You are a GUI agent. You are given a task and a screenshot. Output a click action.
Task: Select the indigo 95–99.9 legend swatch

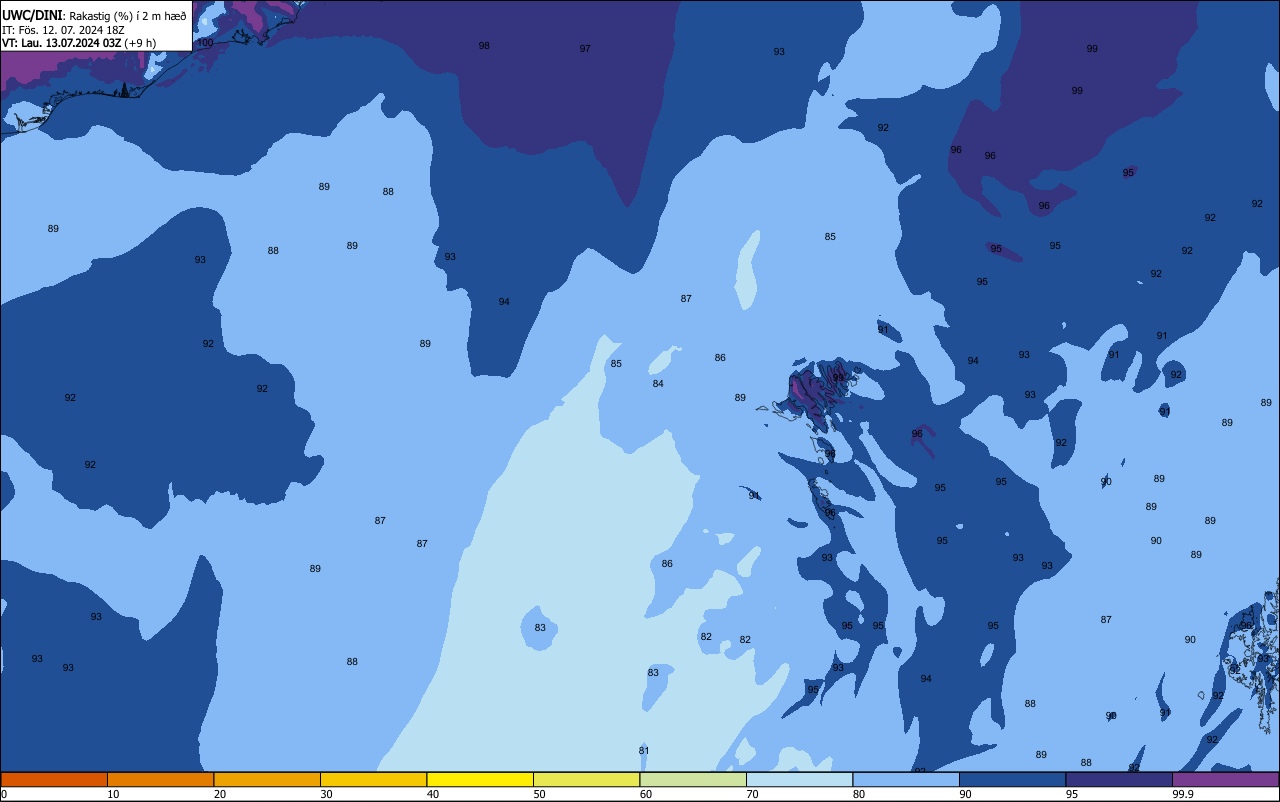point(1119,779)
